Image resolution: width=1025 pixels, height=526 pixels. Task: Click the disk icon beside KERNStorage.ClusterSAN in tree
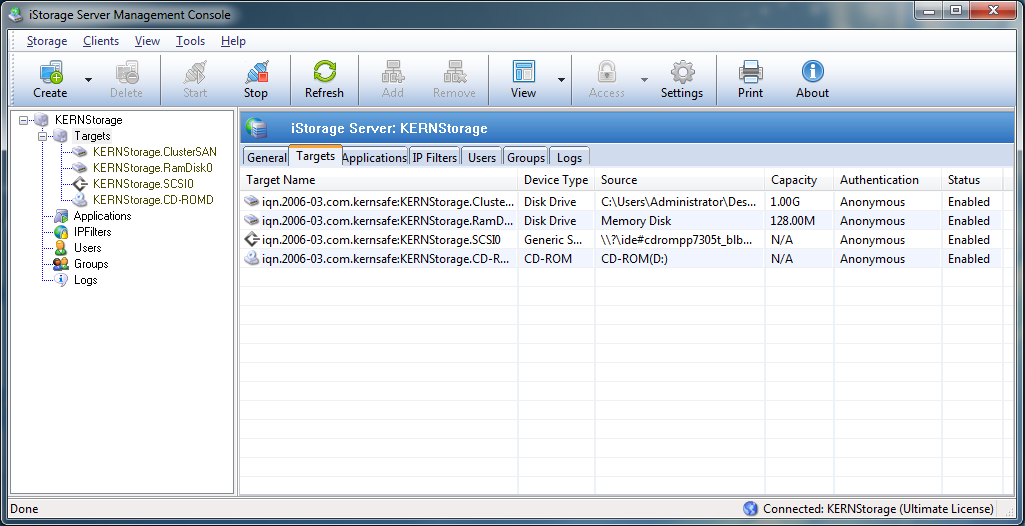(80, 152)
